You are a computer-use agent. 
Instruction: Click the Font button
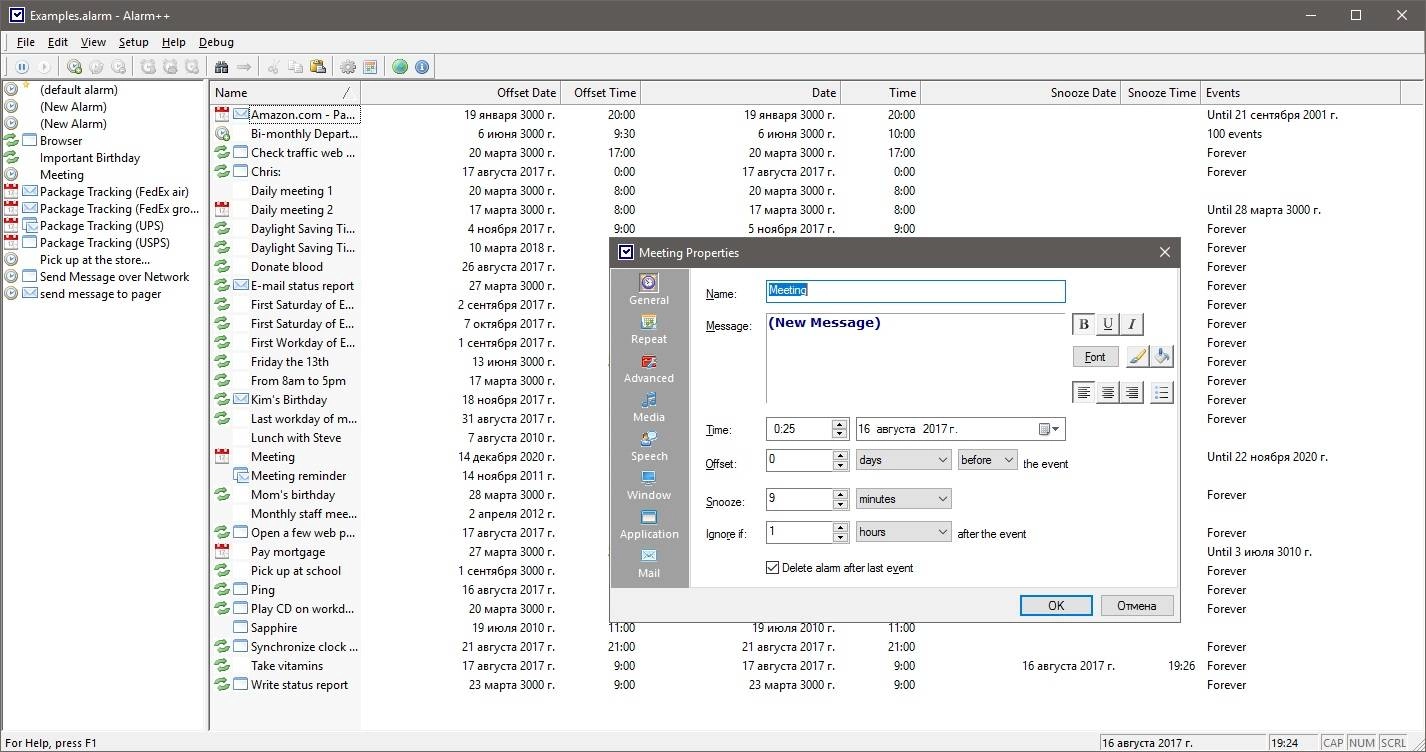tap(1095, 356)
